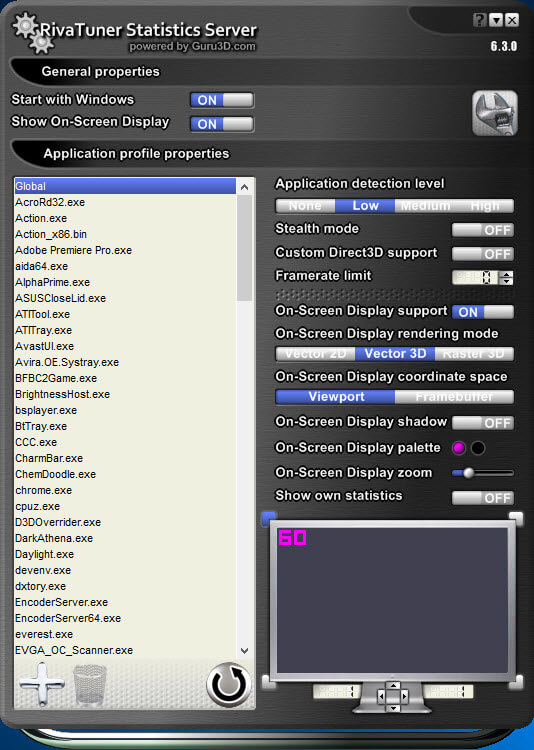
Task: Select BFBC2Game.exe profile
Action: click(125, 378)
